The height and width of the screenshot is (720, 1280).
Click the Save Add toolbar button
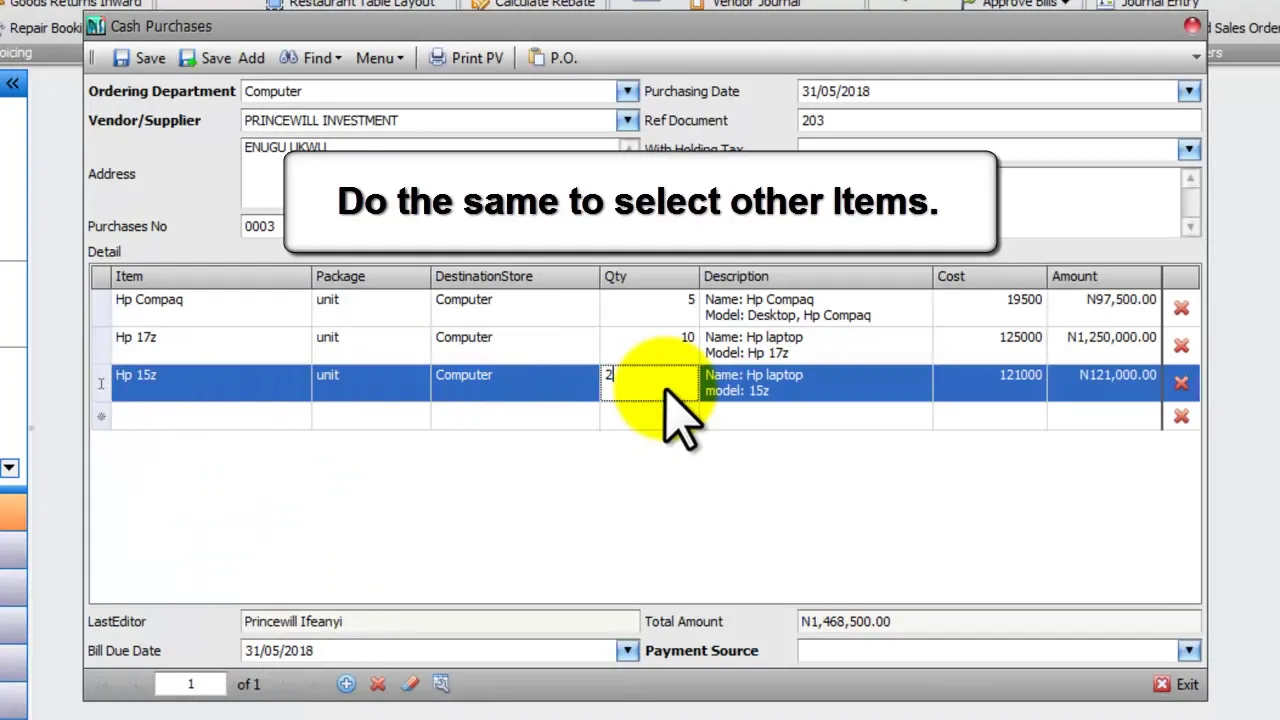coord(222,58)
